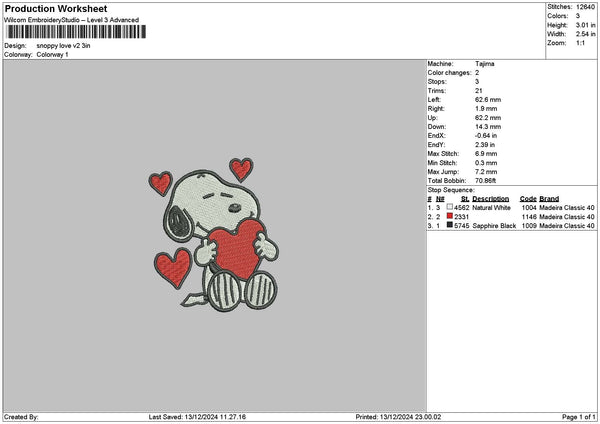
Task: Click the Height value '3.01 in'
Action: coord(585,25)
